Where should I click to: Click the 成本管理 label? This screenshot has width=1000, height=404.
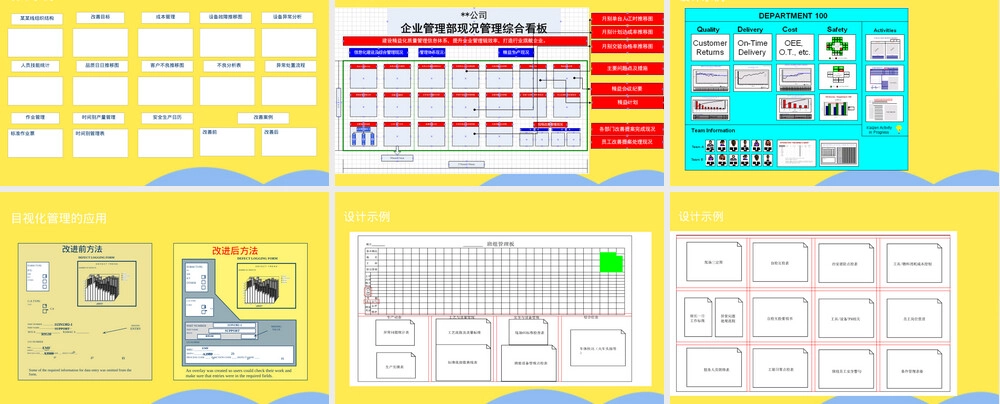pos(165,18)
